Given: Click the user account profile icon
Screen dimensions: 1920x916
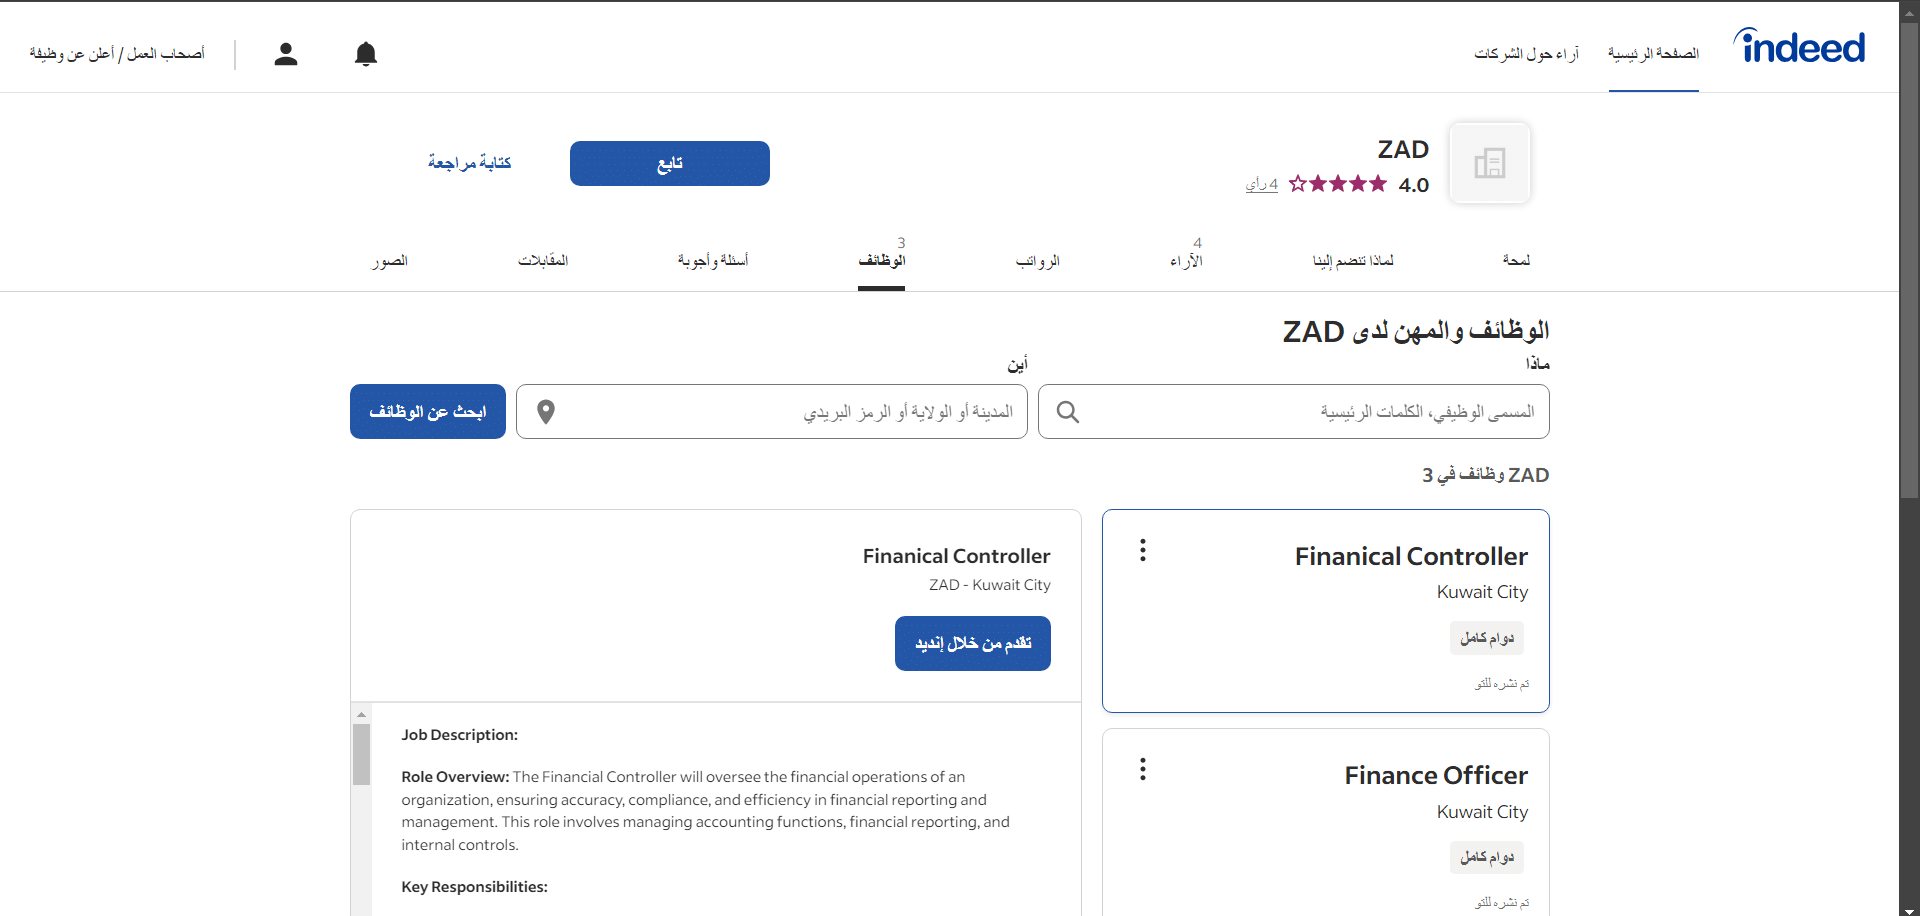Looking at the screenshot, I should click(x=286, y=54).
